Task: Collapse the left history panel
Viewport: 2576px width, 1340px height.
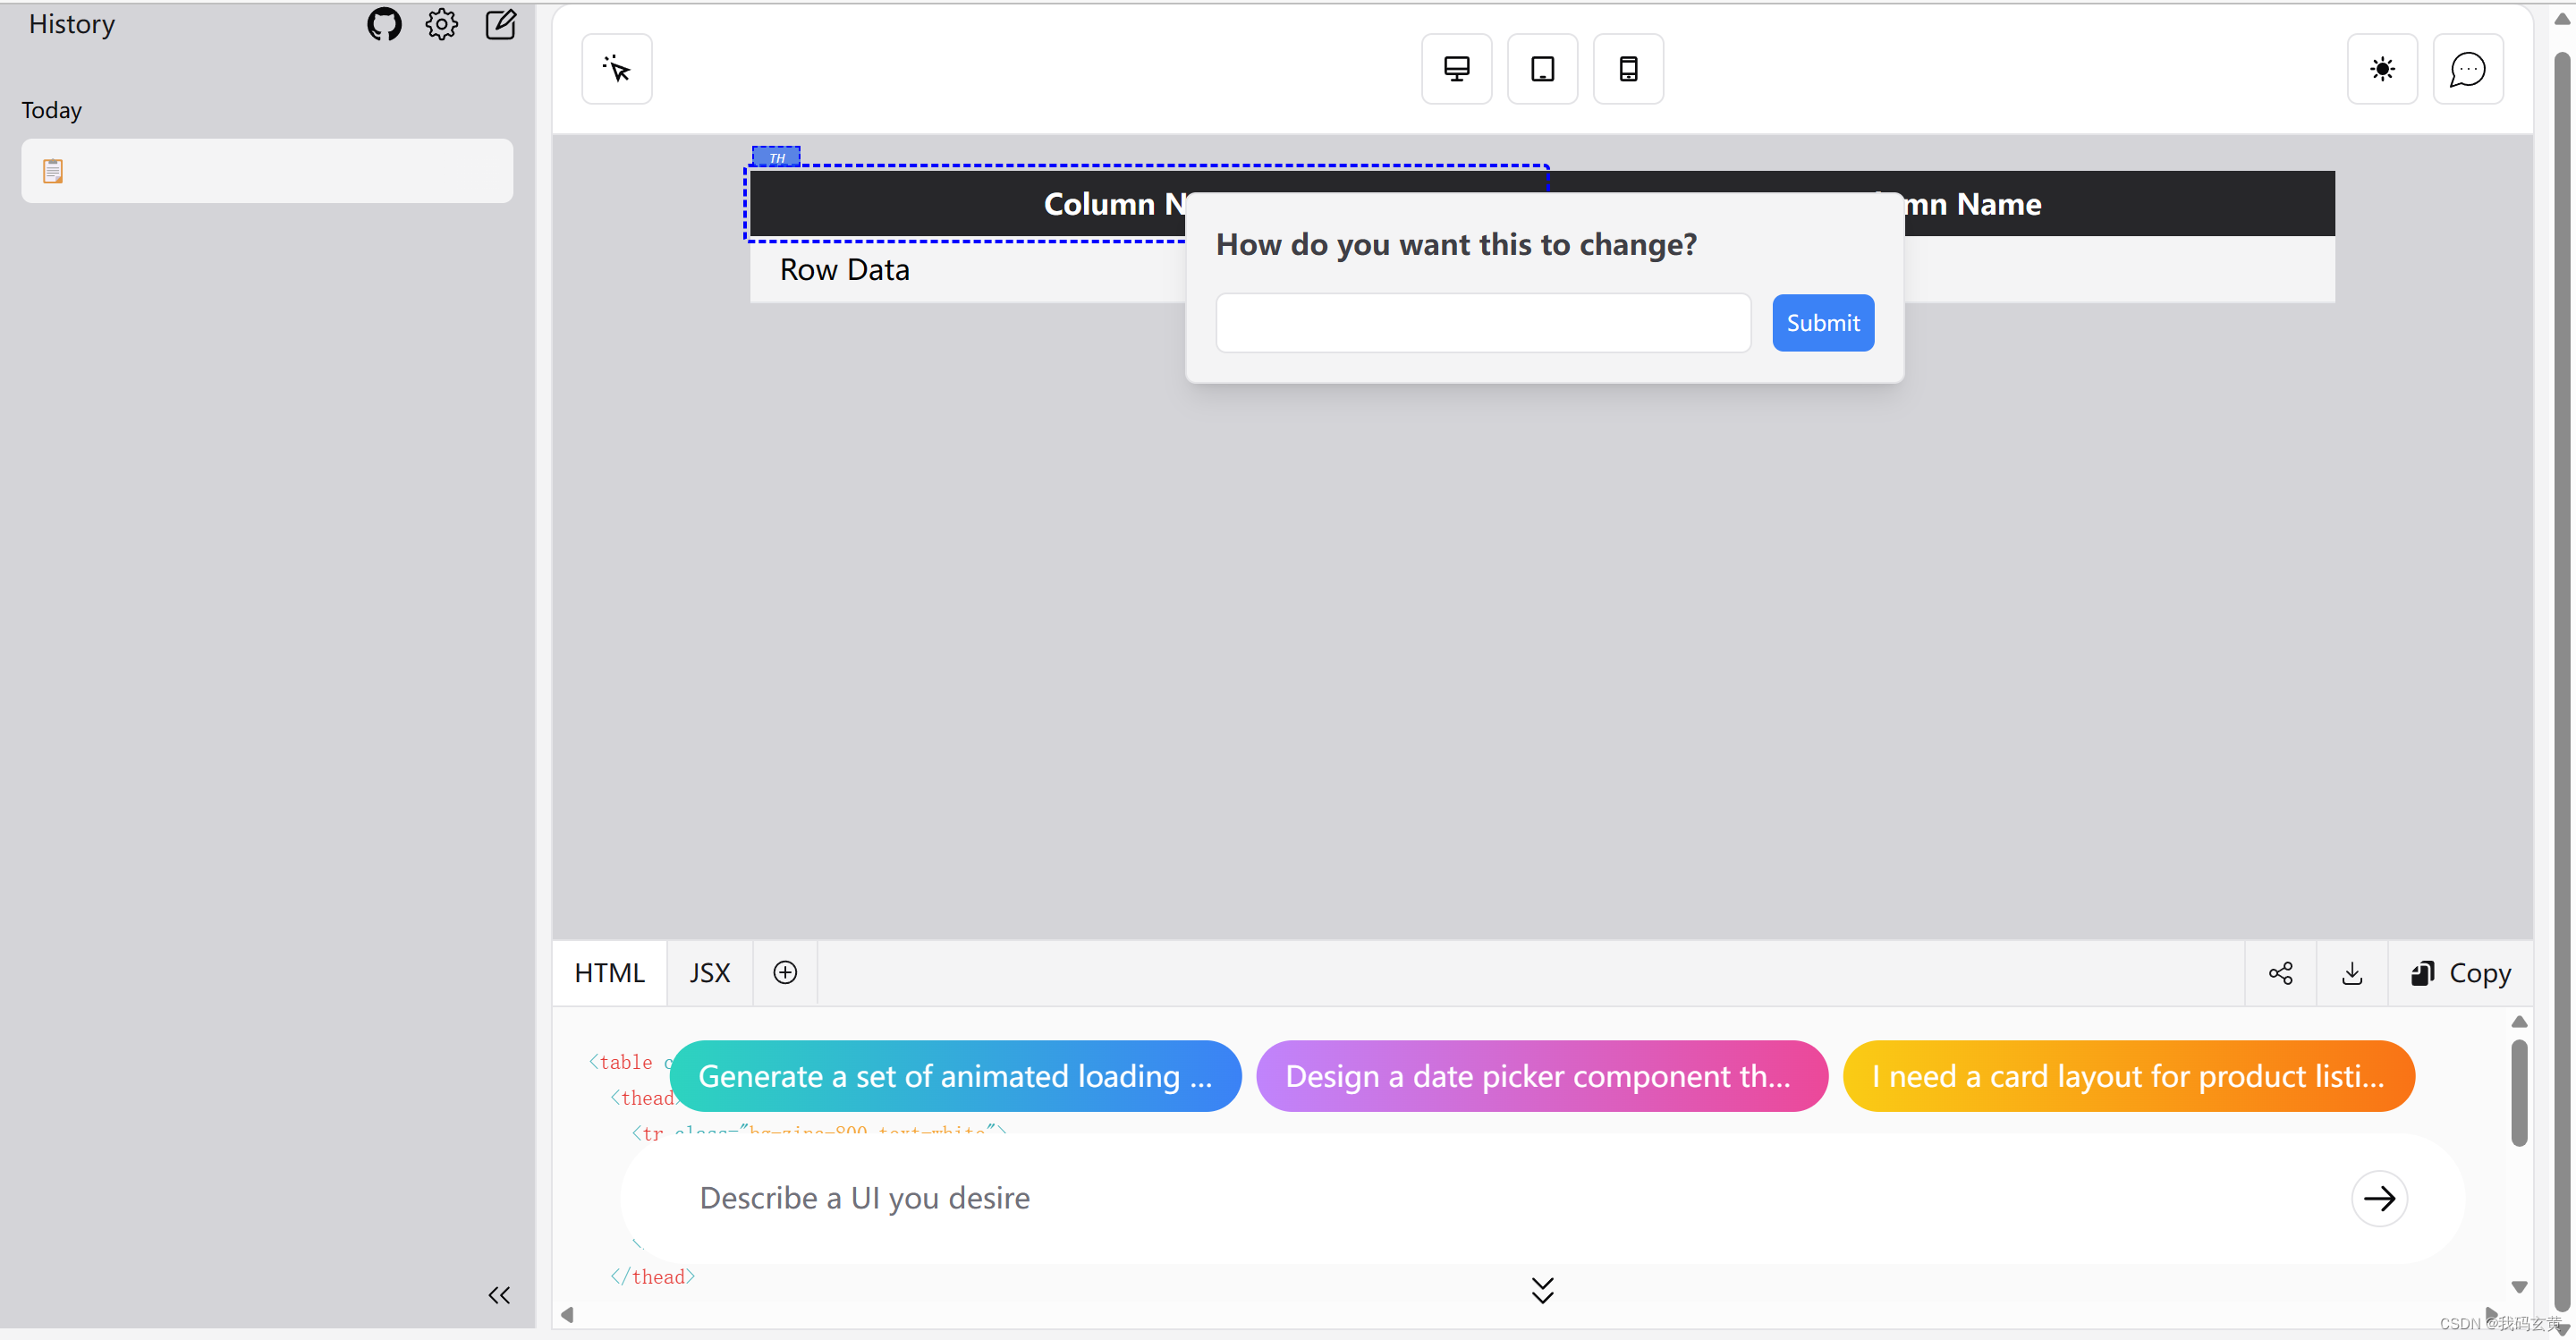Action: (501, 1293)
